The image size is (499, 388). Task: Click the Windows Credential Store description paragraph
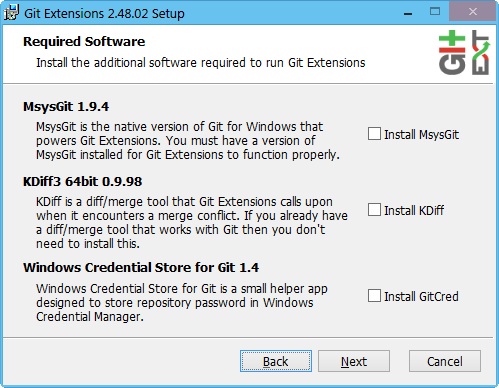[x=182, y=303]
